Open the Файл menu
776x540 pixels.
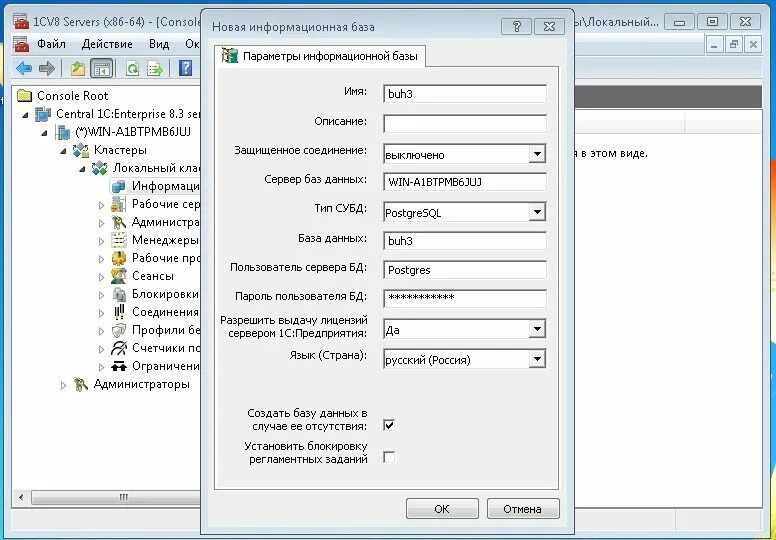coord(51,44)
